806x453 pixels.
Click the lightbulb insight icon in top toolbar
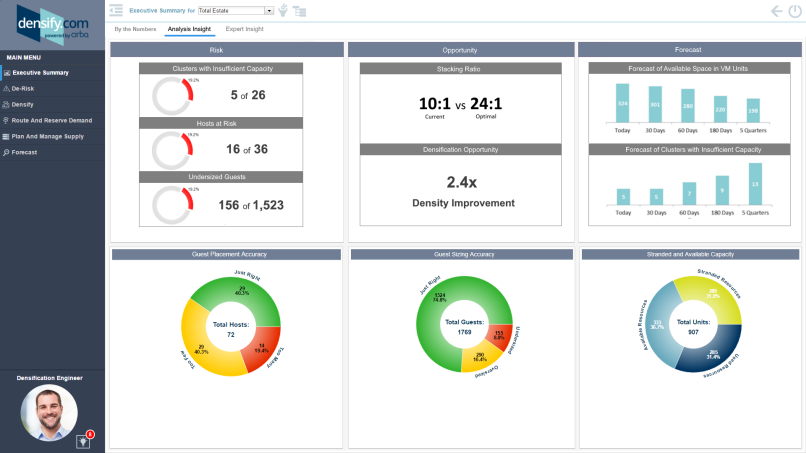283,10
